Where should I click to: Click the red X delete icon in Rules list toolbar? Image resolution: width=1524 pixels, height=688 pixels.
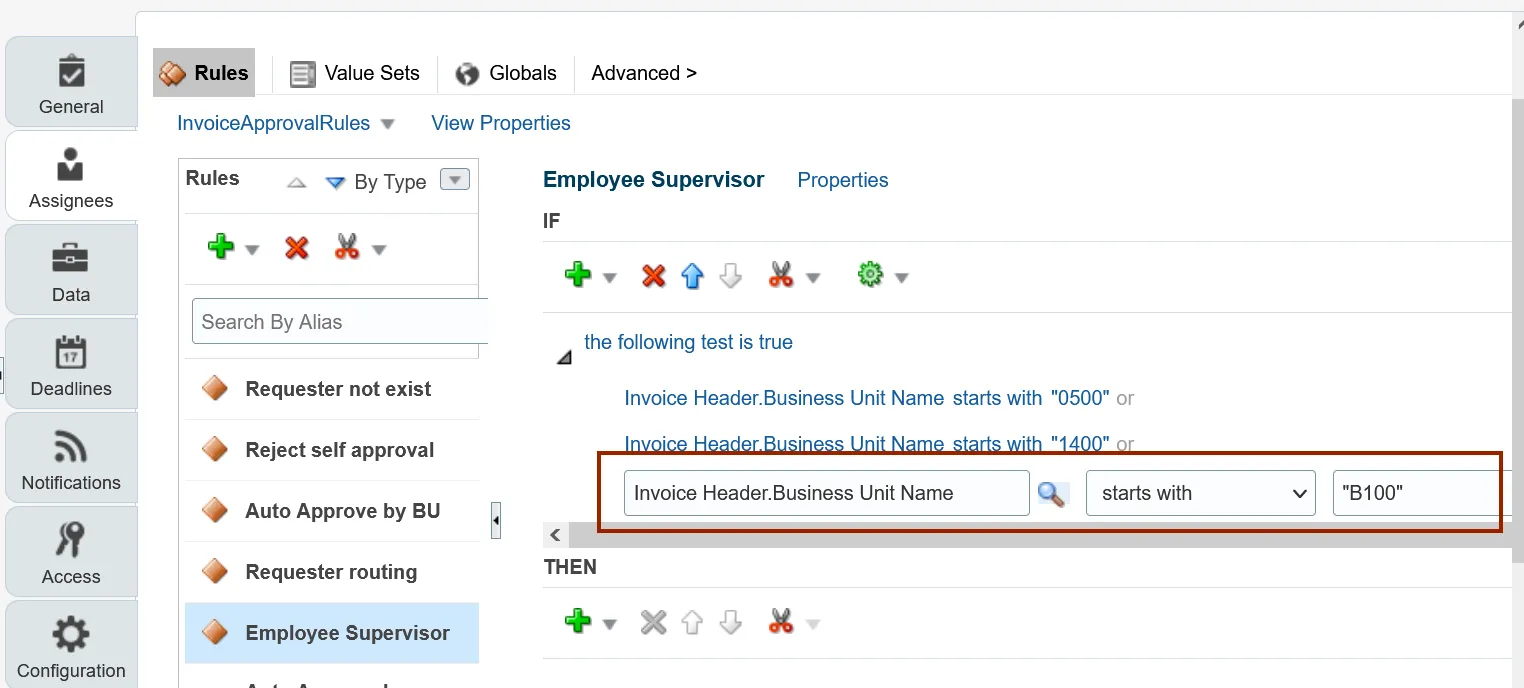[297, 248]
